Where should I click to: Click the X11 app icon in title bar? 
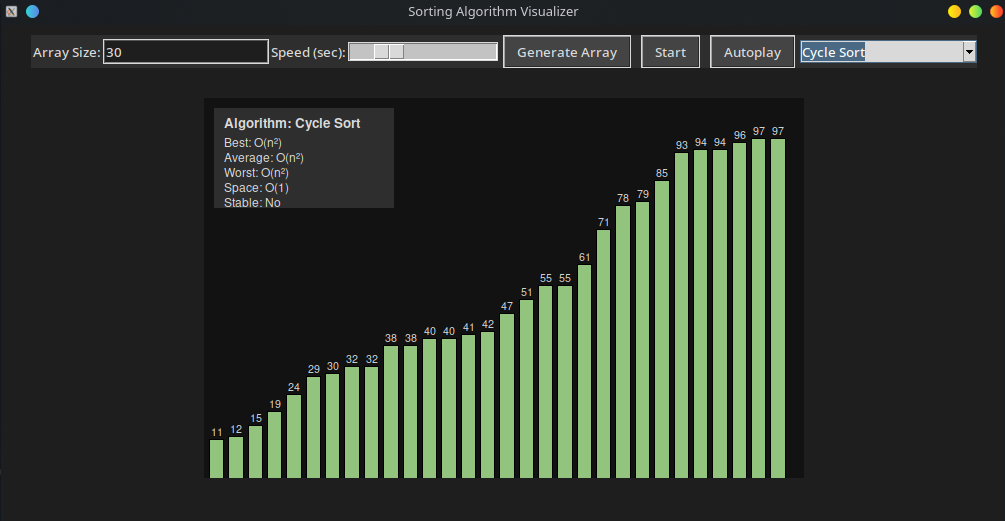[x=12, y=12]
